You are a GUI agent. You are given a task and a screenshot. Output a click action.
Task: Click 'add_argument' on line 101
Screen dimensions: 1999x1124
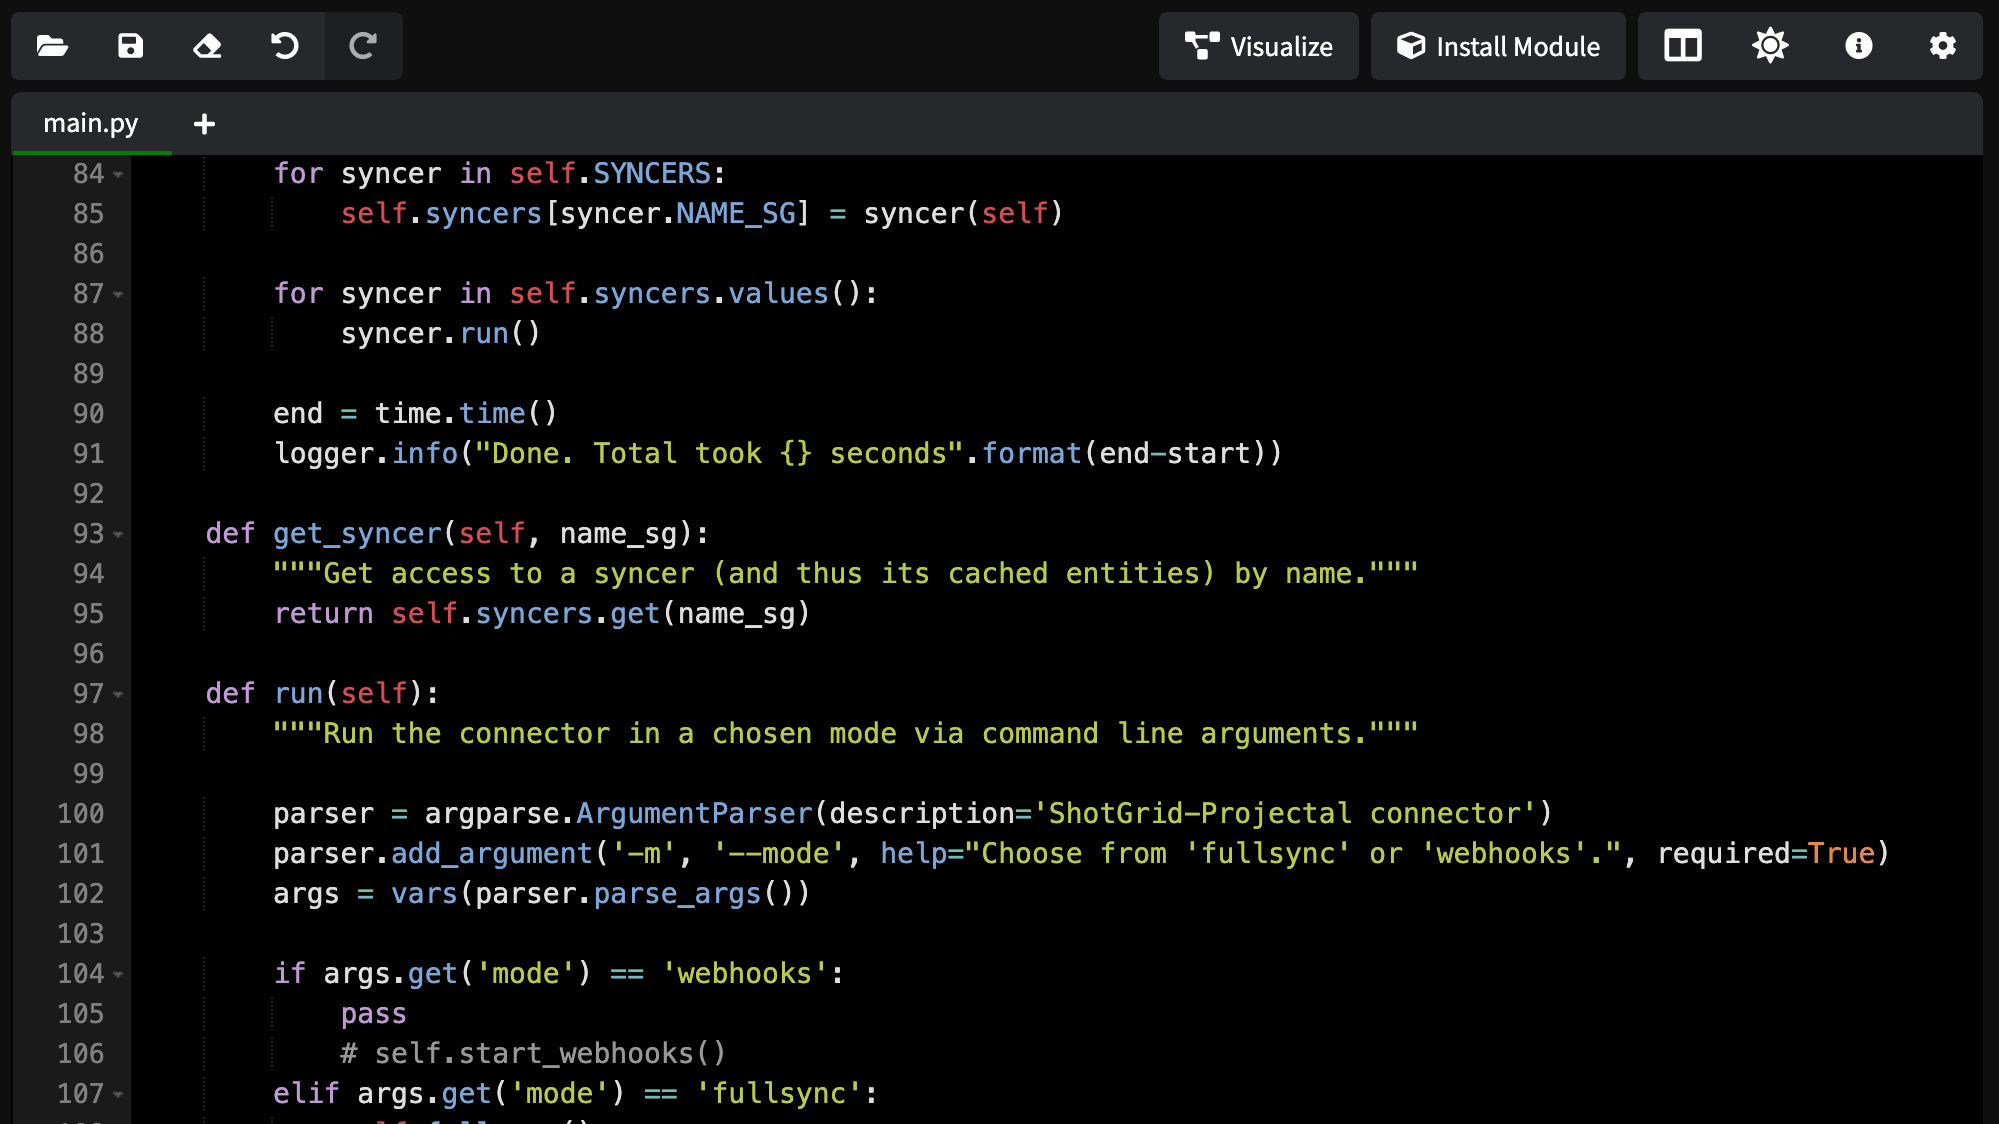tap(492, 854)
